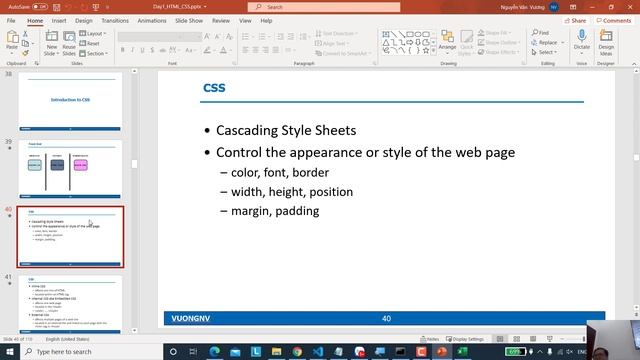Click Clear All Formatting icon
Screen dimensions: 640x360
(229, 37)
